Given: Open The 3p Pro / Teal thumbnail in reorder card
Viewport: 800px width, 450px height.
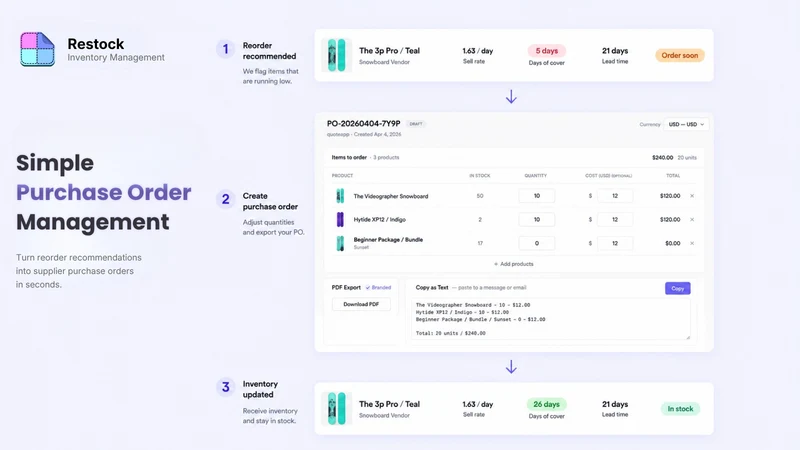Looking at the screenshot, I should coord(336,55).
